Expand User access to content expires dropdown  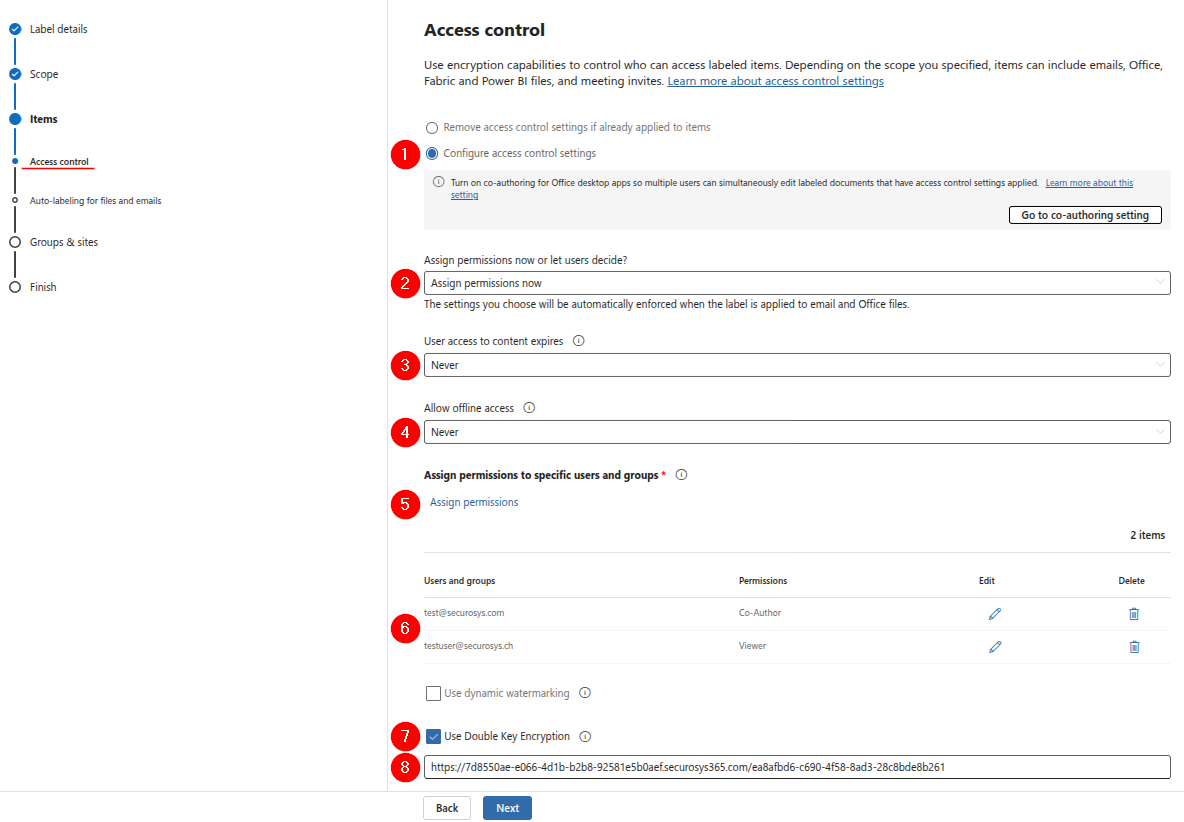796,365
